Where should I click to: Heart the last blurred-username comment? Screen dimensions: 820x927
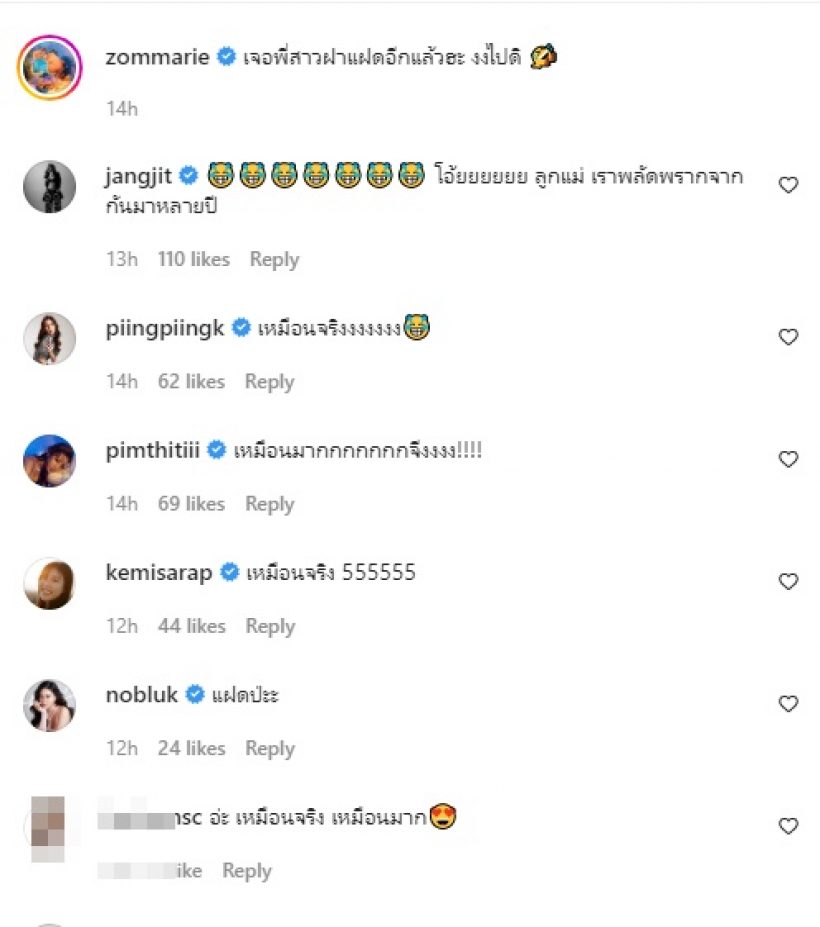(x=788, y=826)
